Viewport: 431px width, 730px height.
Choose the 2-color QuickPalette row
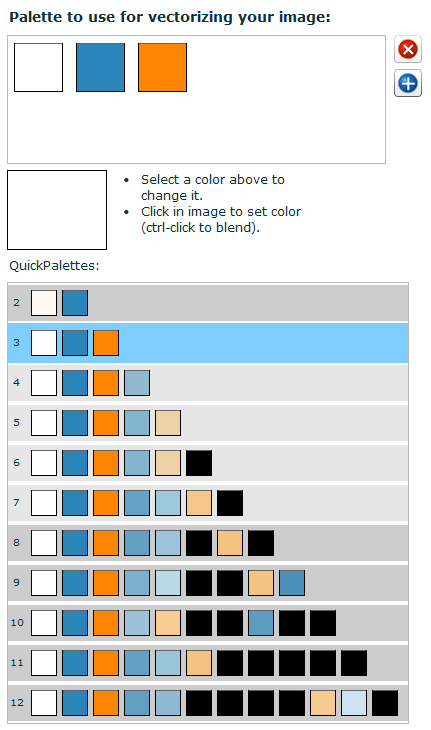208,303
